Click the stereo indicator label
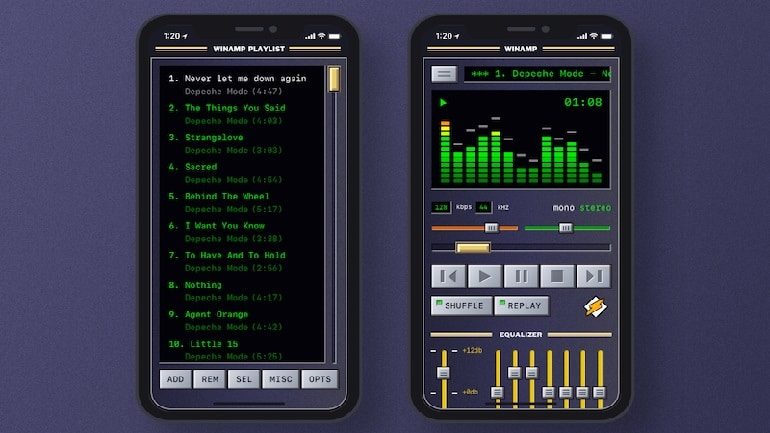The image size is (770, 433). tap(595, 208)
